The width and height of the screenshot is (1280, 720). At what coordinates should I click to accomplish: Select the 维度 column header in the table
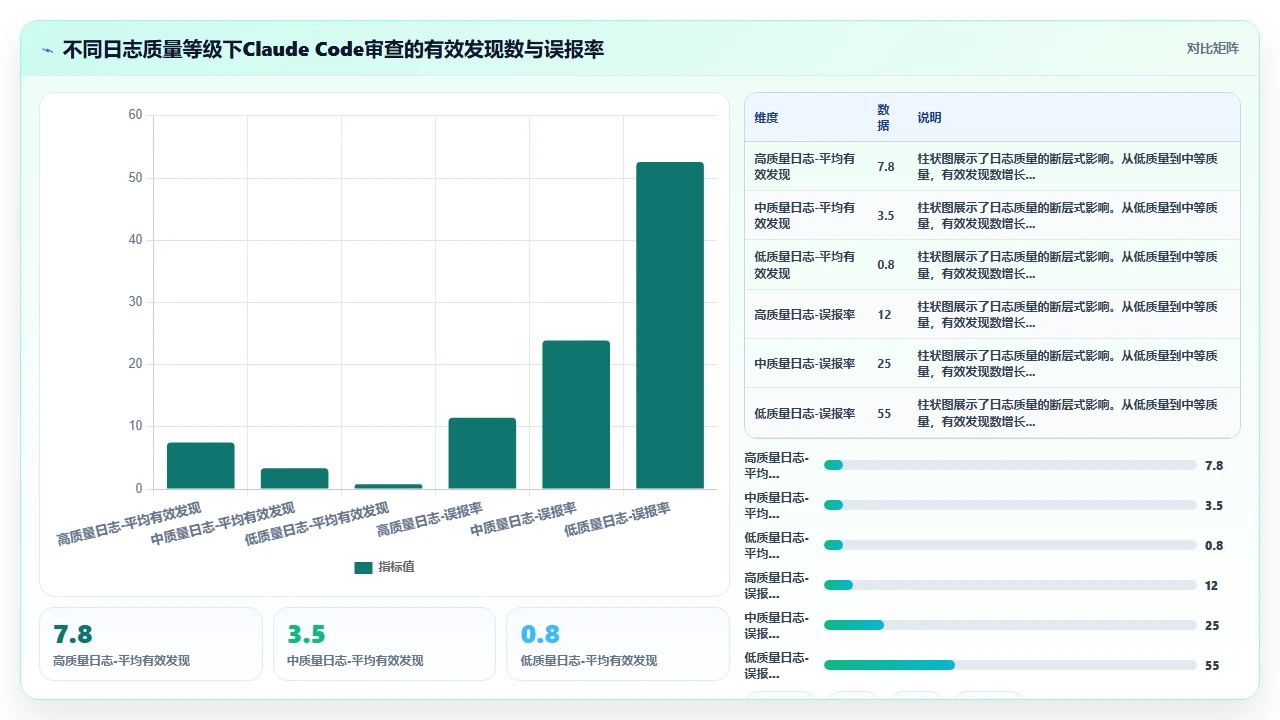pos(766,118)
